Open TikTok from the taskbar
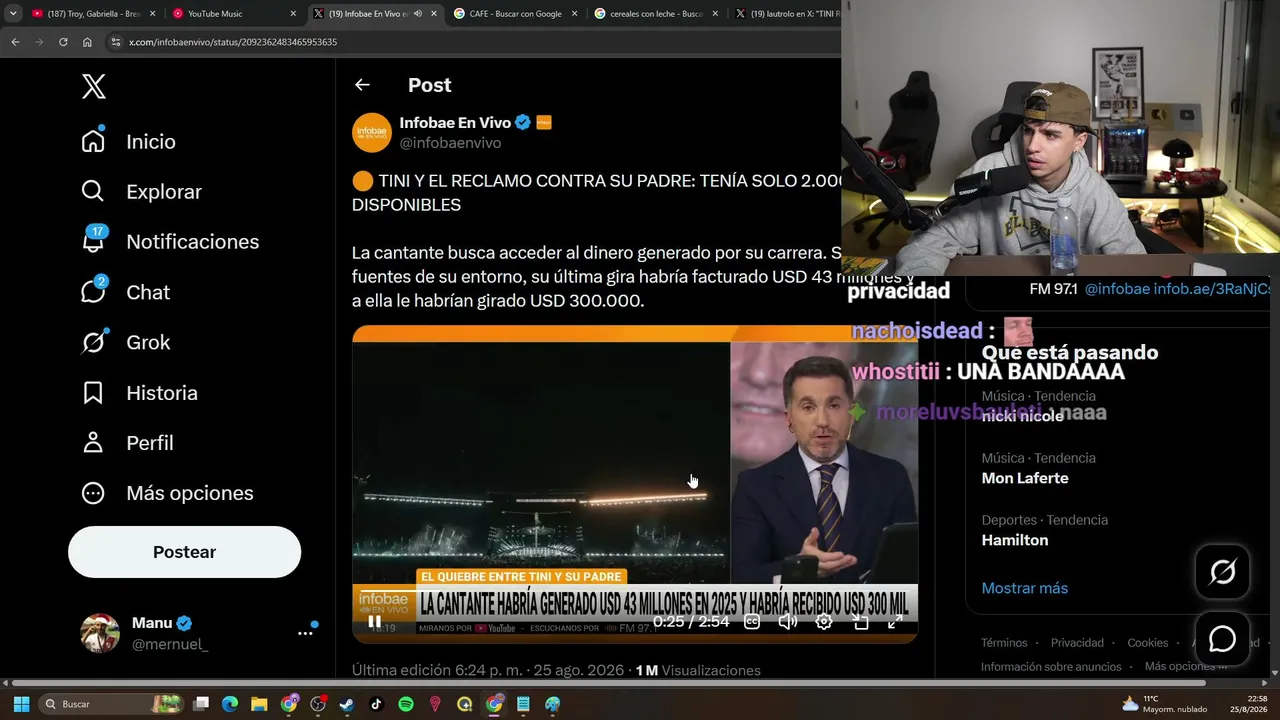Screen dimensions: 1280x720 click(x=376, y=704)
